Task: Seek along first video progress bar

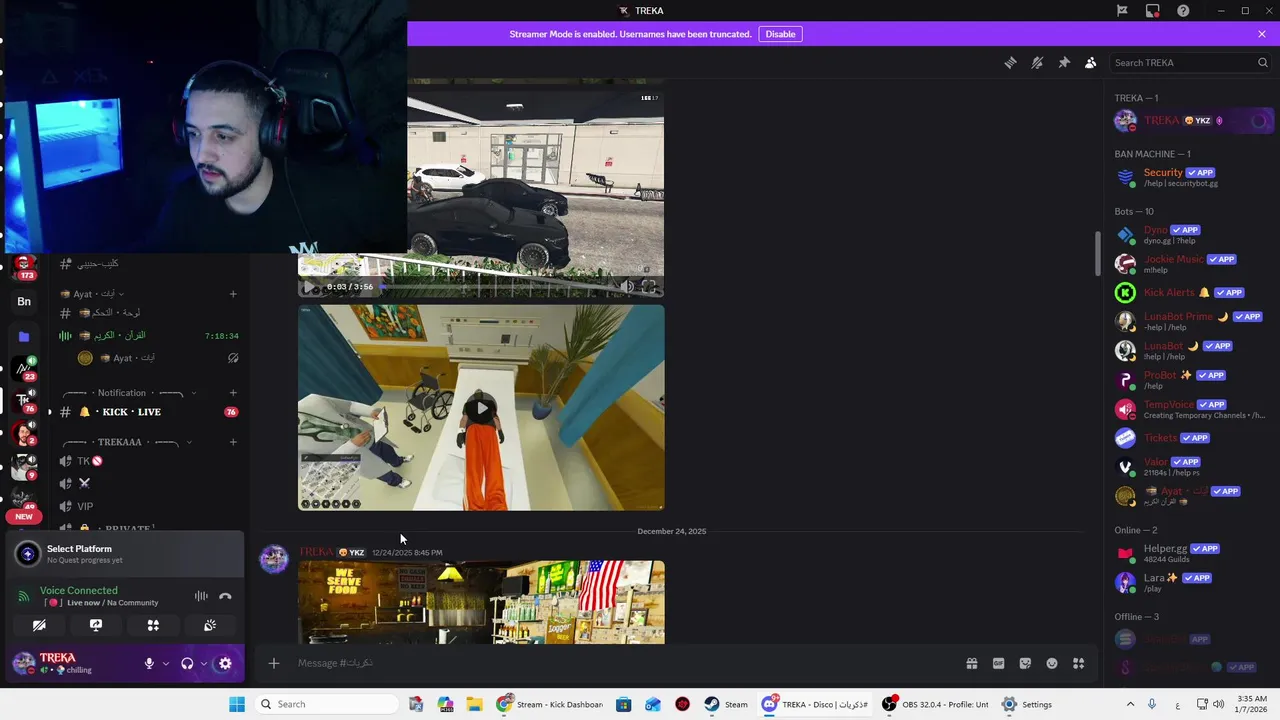Action: point(496,287)
